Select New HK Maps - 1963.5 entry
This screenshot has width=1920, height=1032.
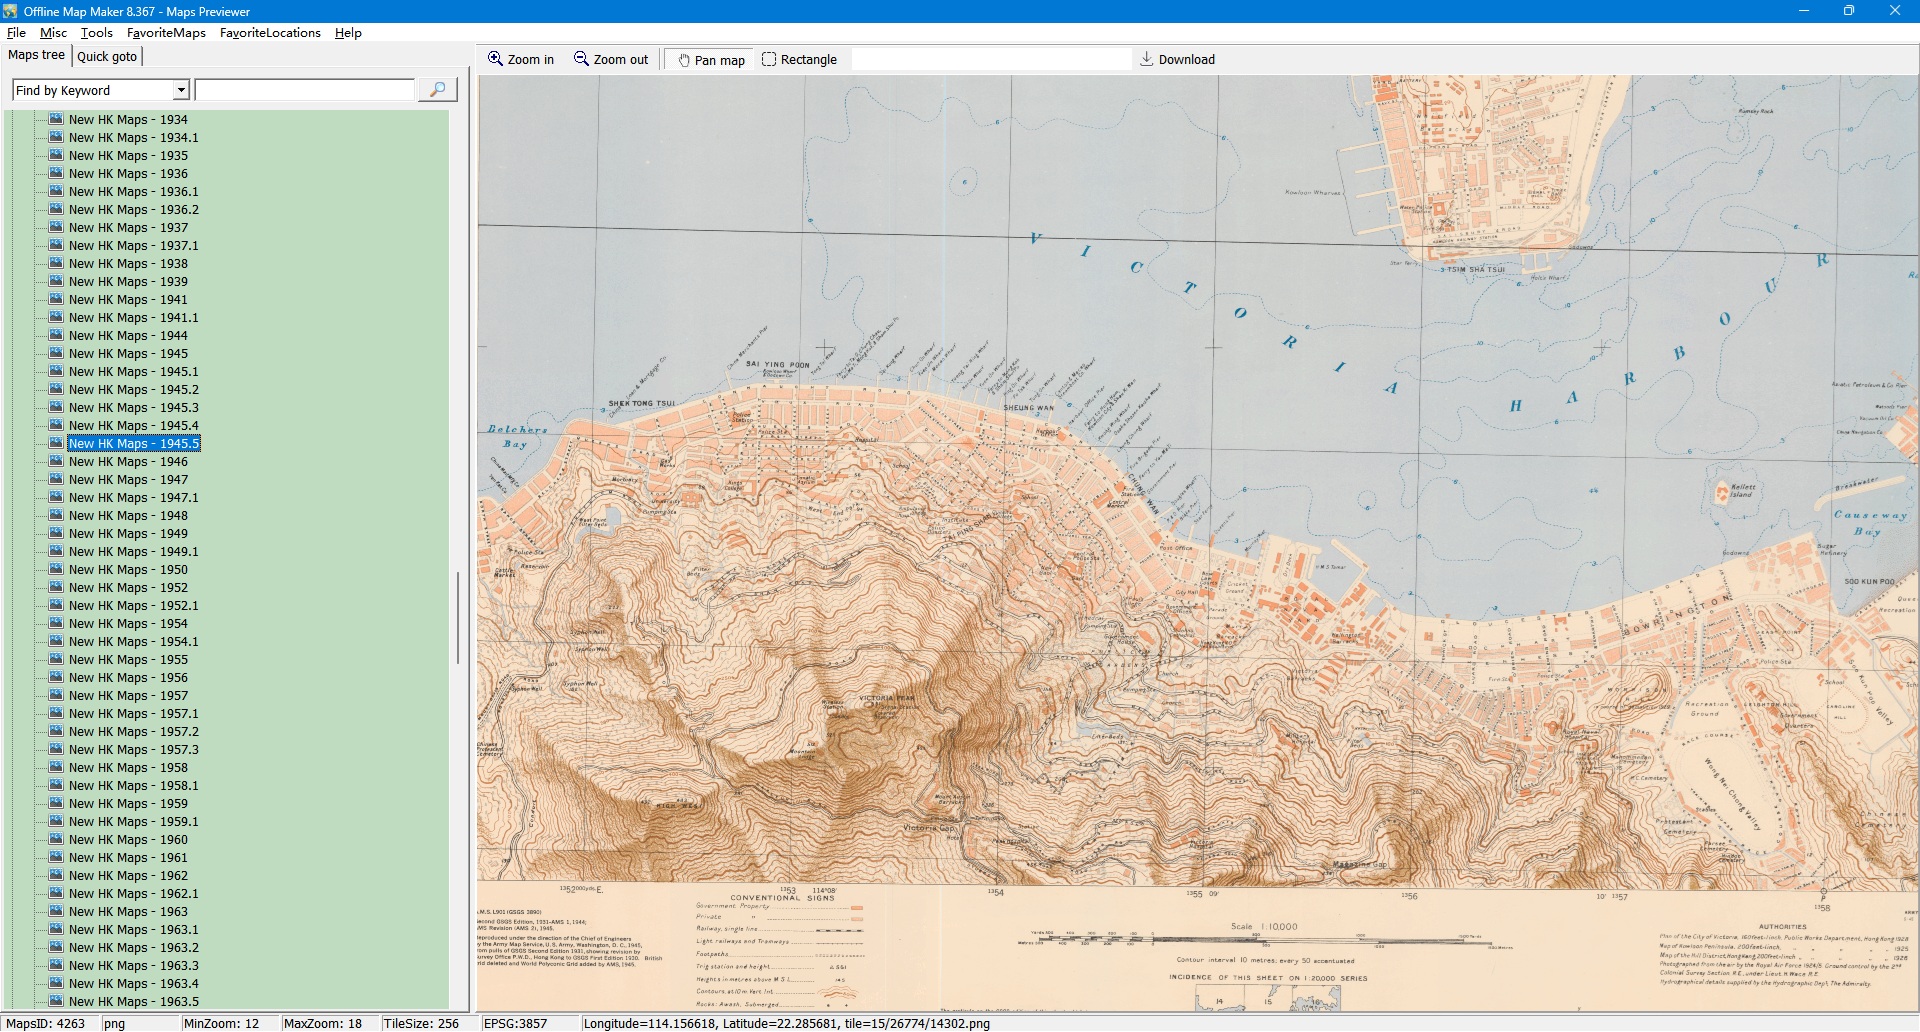pos(133,1002)
